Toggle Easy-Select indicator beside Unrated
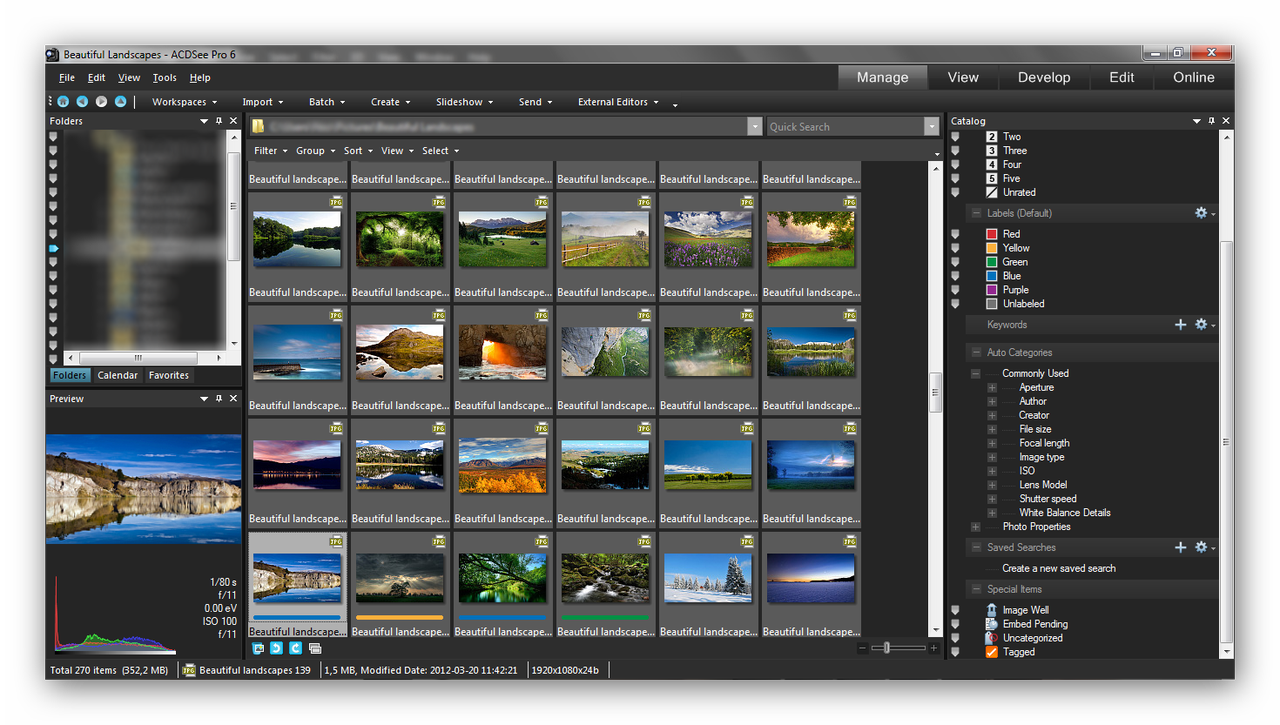Viewport: 1280px width, 725px height. 955,192
